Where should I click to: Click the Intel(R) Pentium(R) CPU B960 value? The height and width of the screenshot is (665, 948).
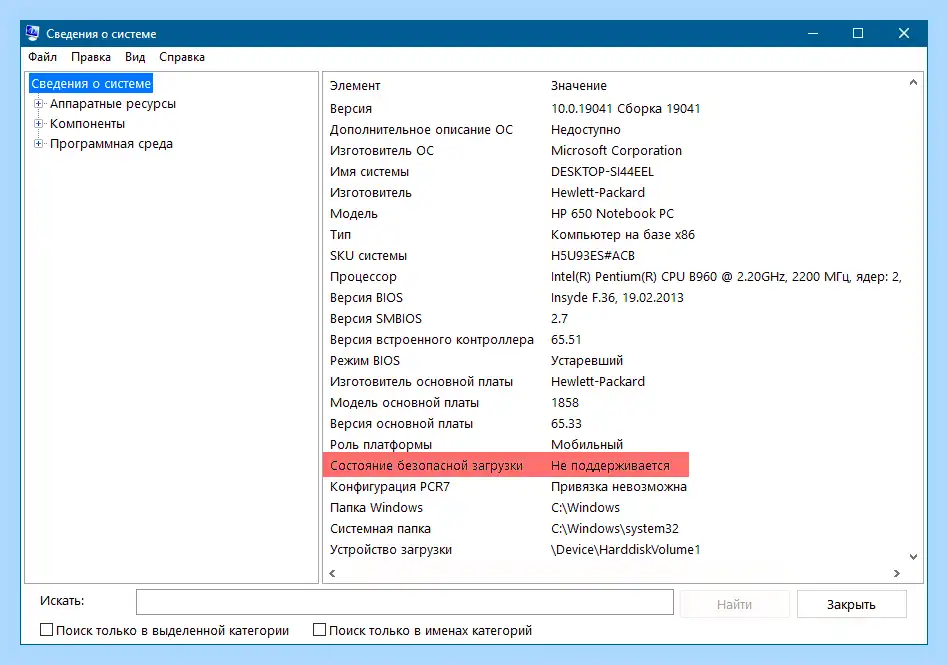click(726, 277)
